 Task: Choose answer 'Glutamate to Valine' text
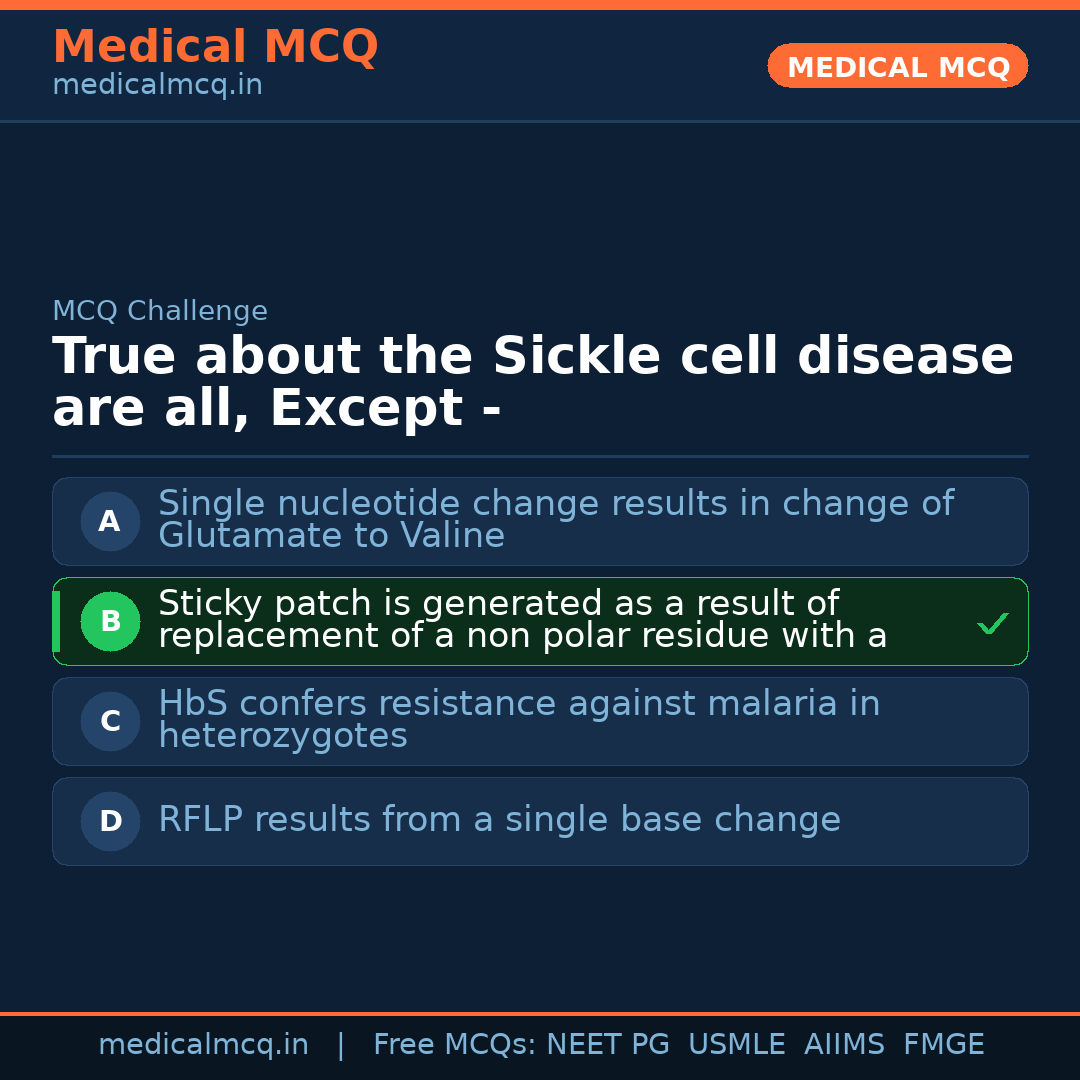click(331, 536)
